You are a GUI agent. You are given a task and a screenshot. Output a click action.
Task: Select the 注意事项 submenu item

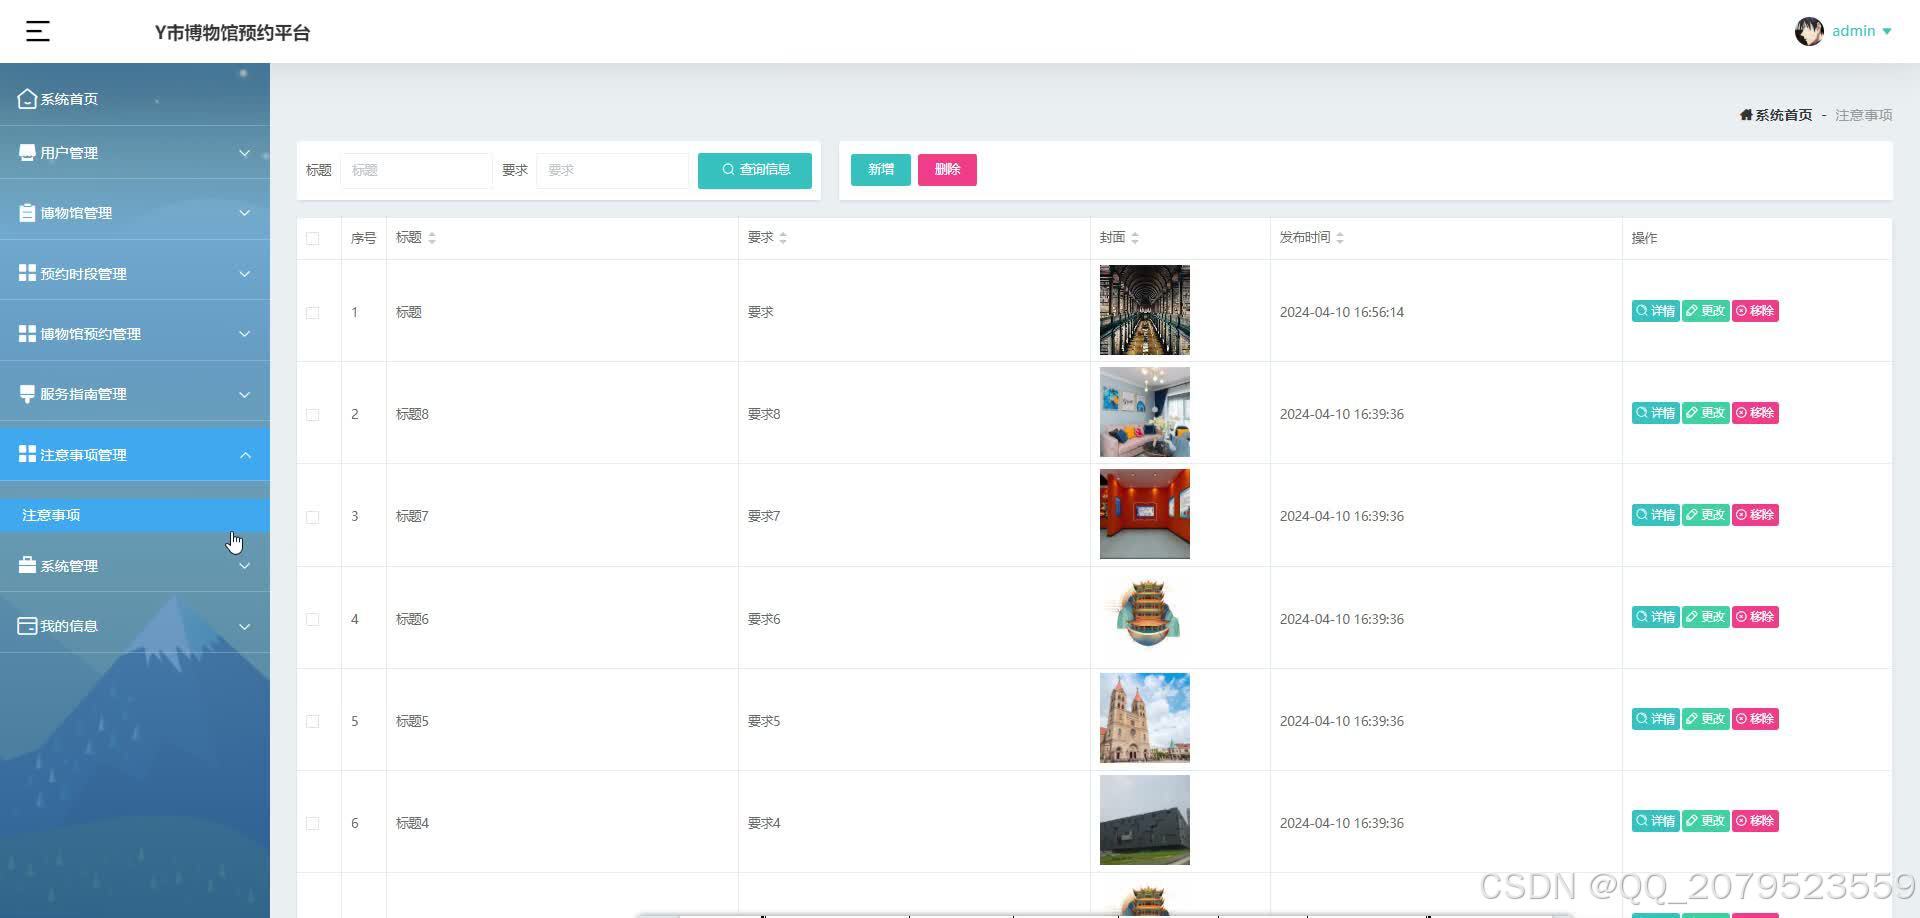(135, 515)
